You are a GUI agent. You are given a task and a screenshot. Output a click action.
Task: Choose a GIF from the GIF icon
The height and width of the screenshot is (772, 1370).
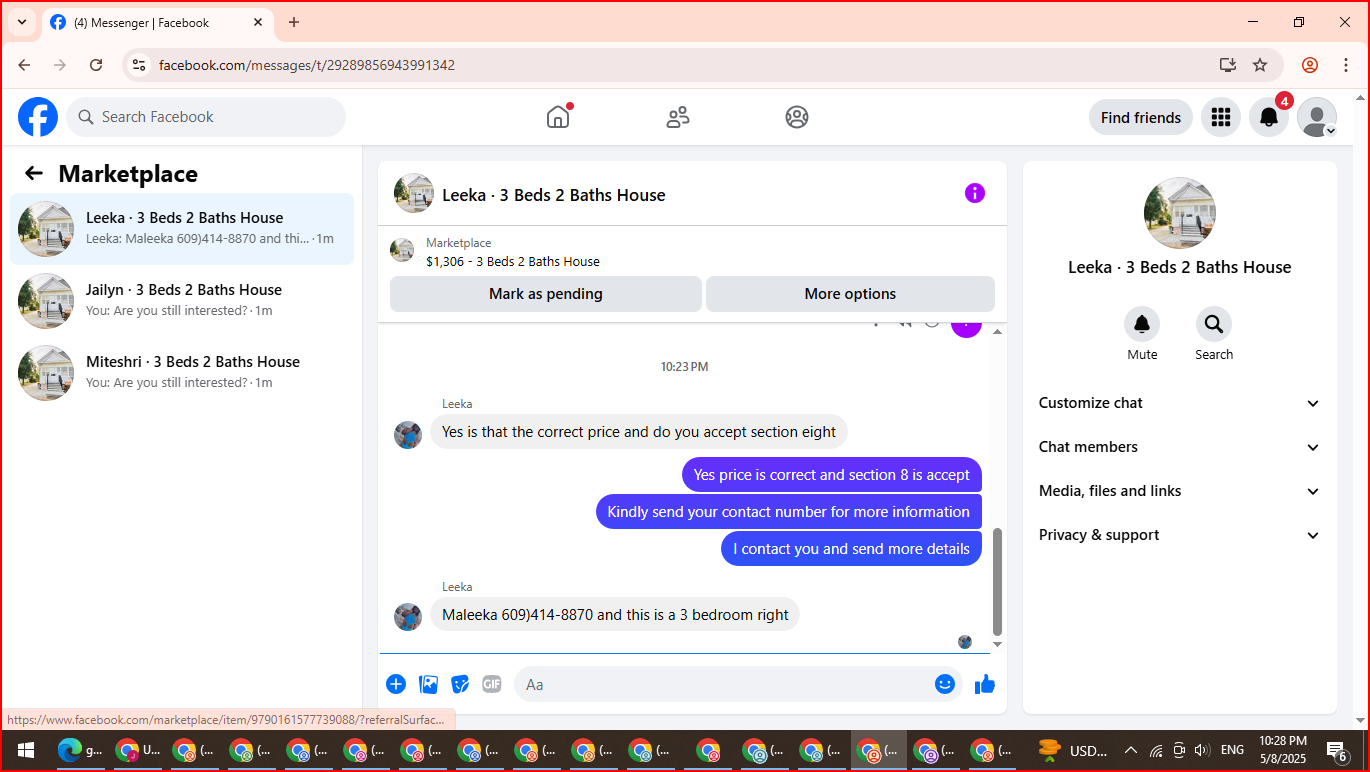pos(492,684)
